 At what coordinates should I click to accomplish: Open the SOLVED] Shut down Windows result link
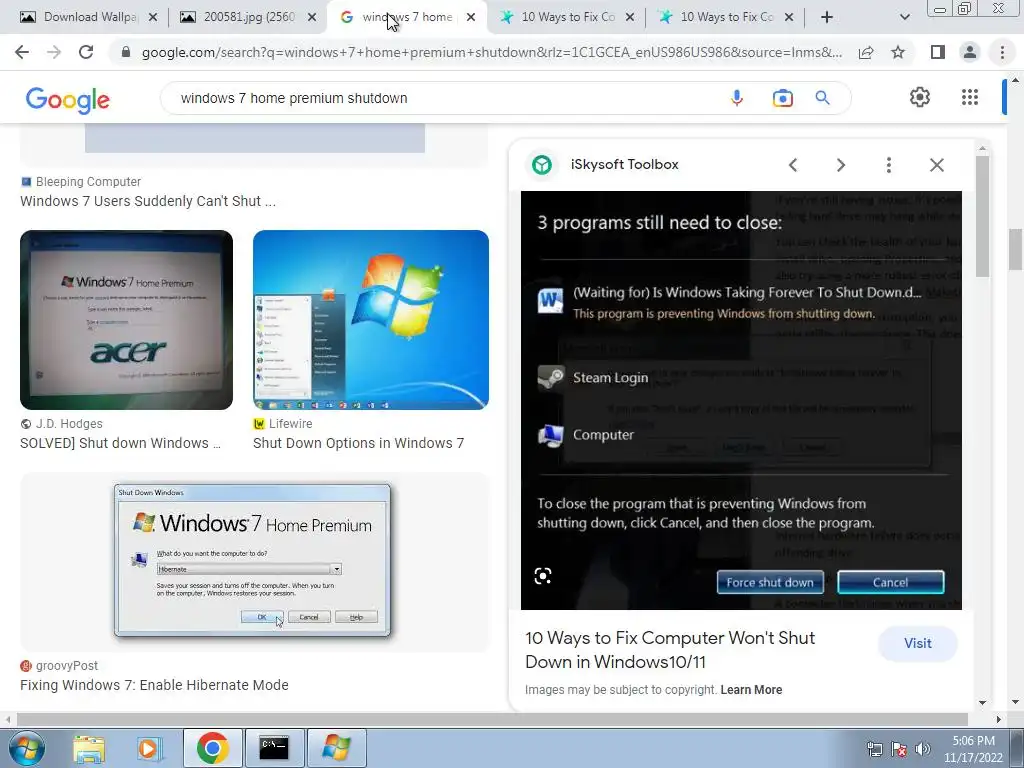[120, 443]
